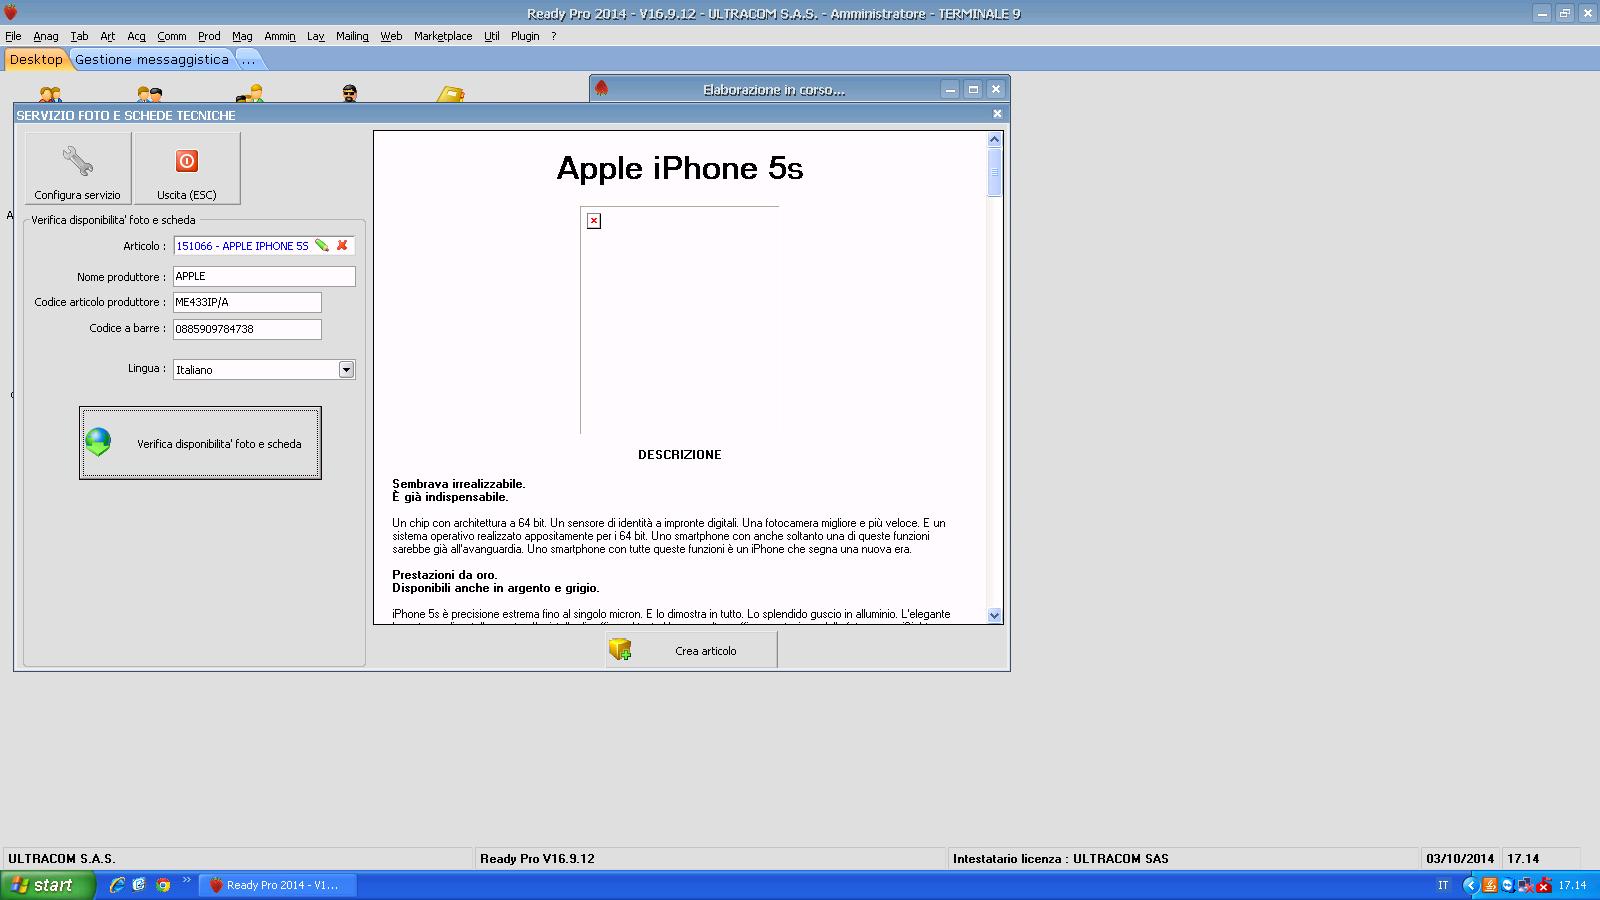Open the Lingua dropdown arrow

click(x=346, y=369)
